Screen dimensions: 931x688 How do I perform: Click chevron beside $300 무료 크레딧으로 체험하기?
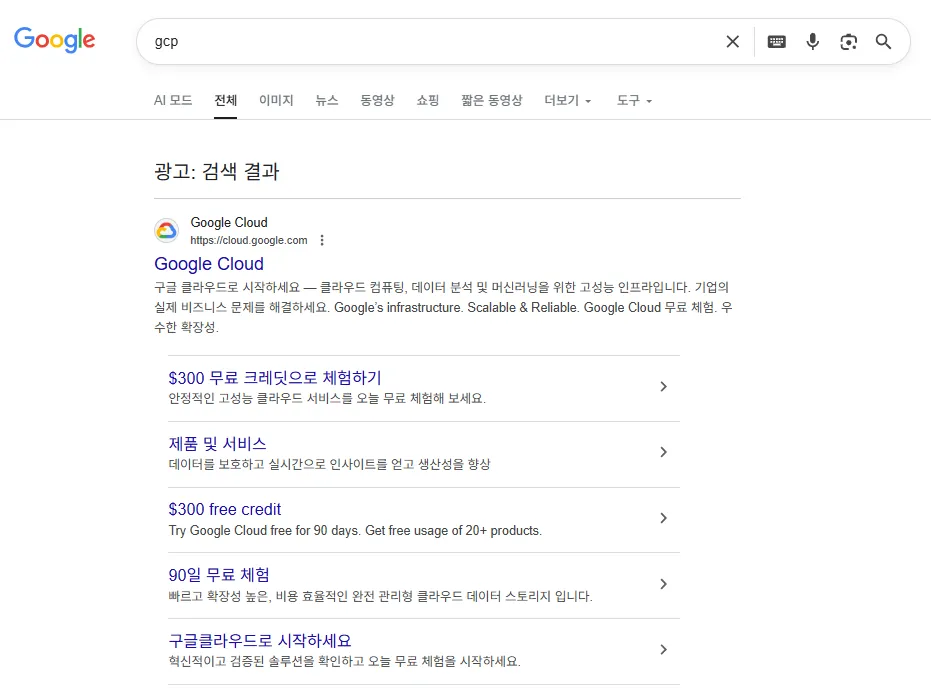pos(663,387)
